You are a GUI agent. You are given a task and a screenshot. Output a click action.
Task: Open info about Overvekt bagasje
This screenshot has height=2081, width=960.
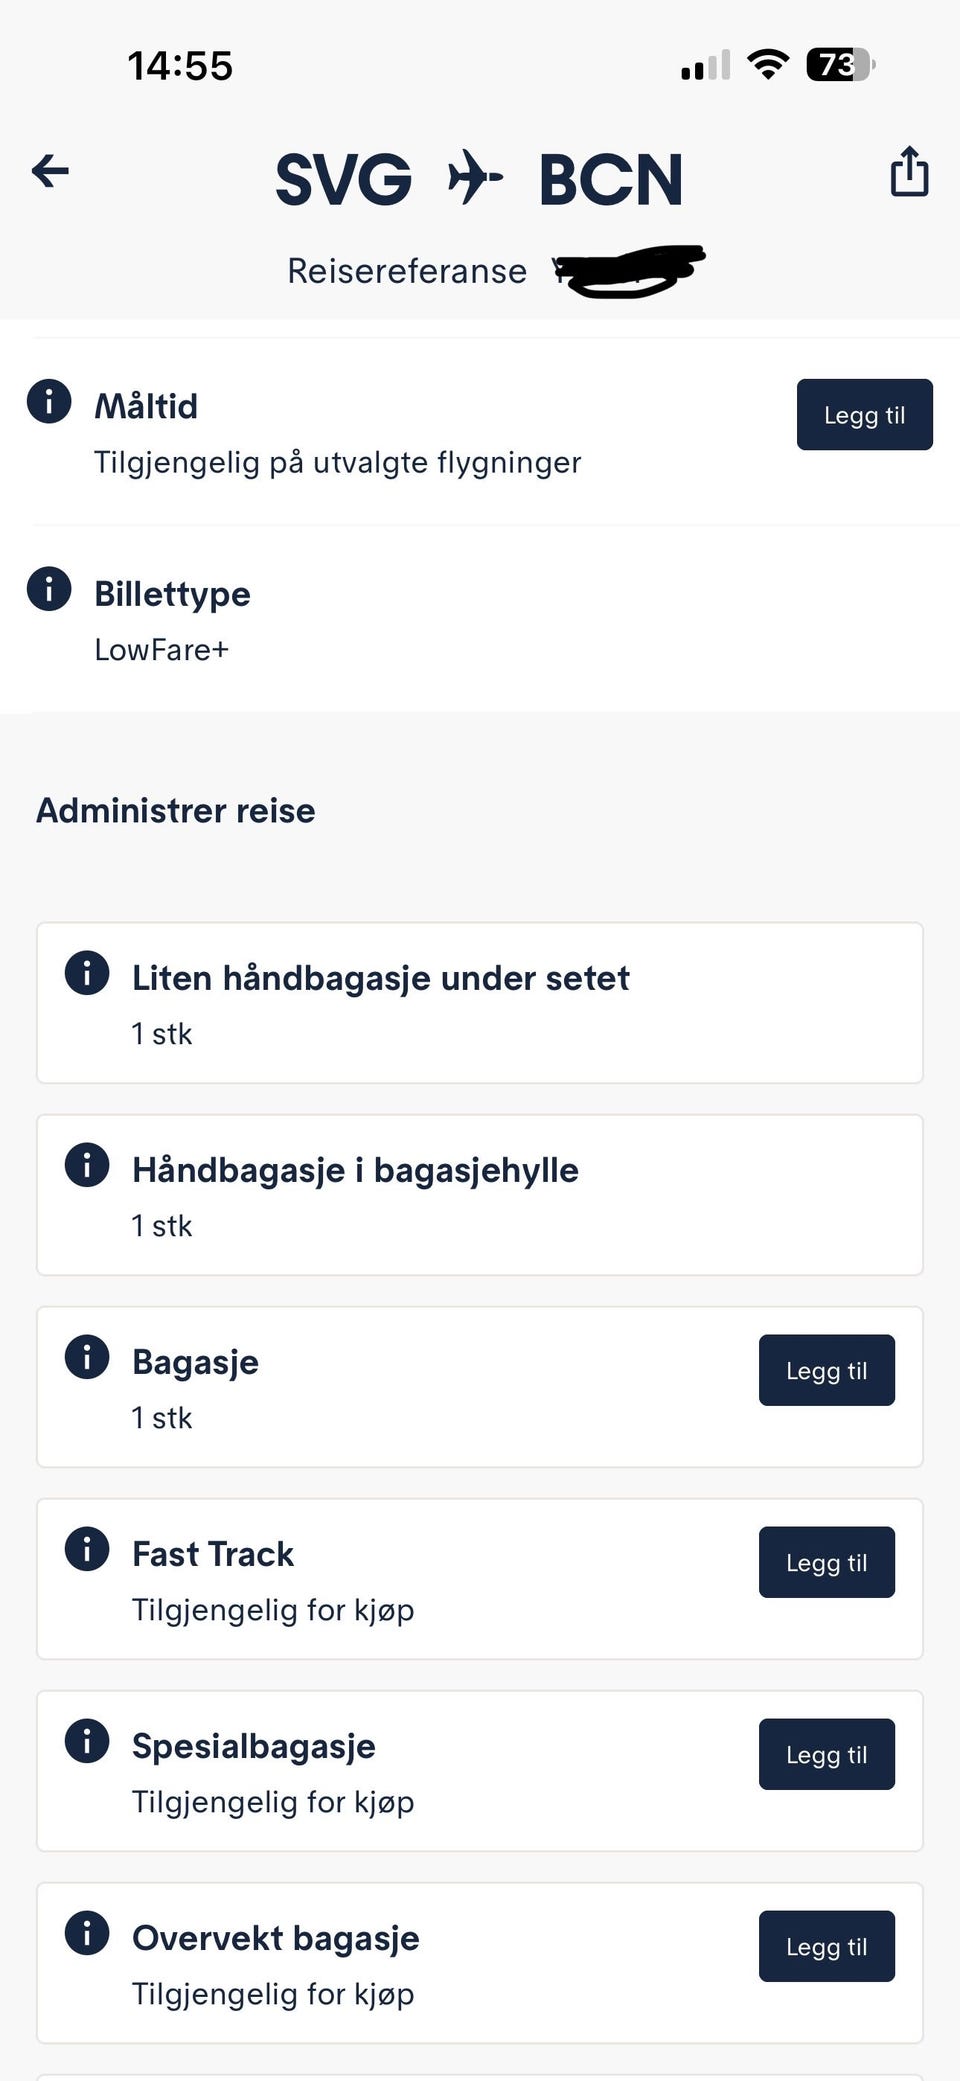coord(87,1933)
